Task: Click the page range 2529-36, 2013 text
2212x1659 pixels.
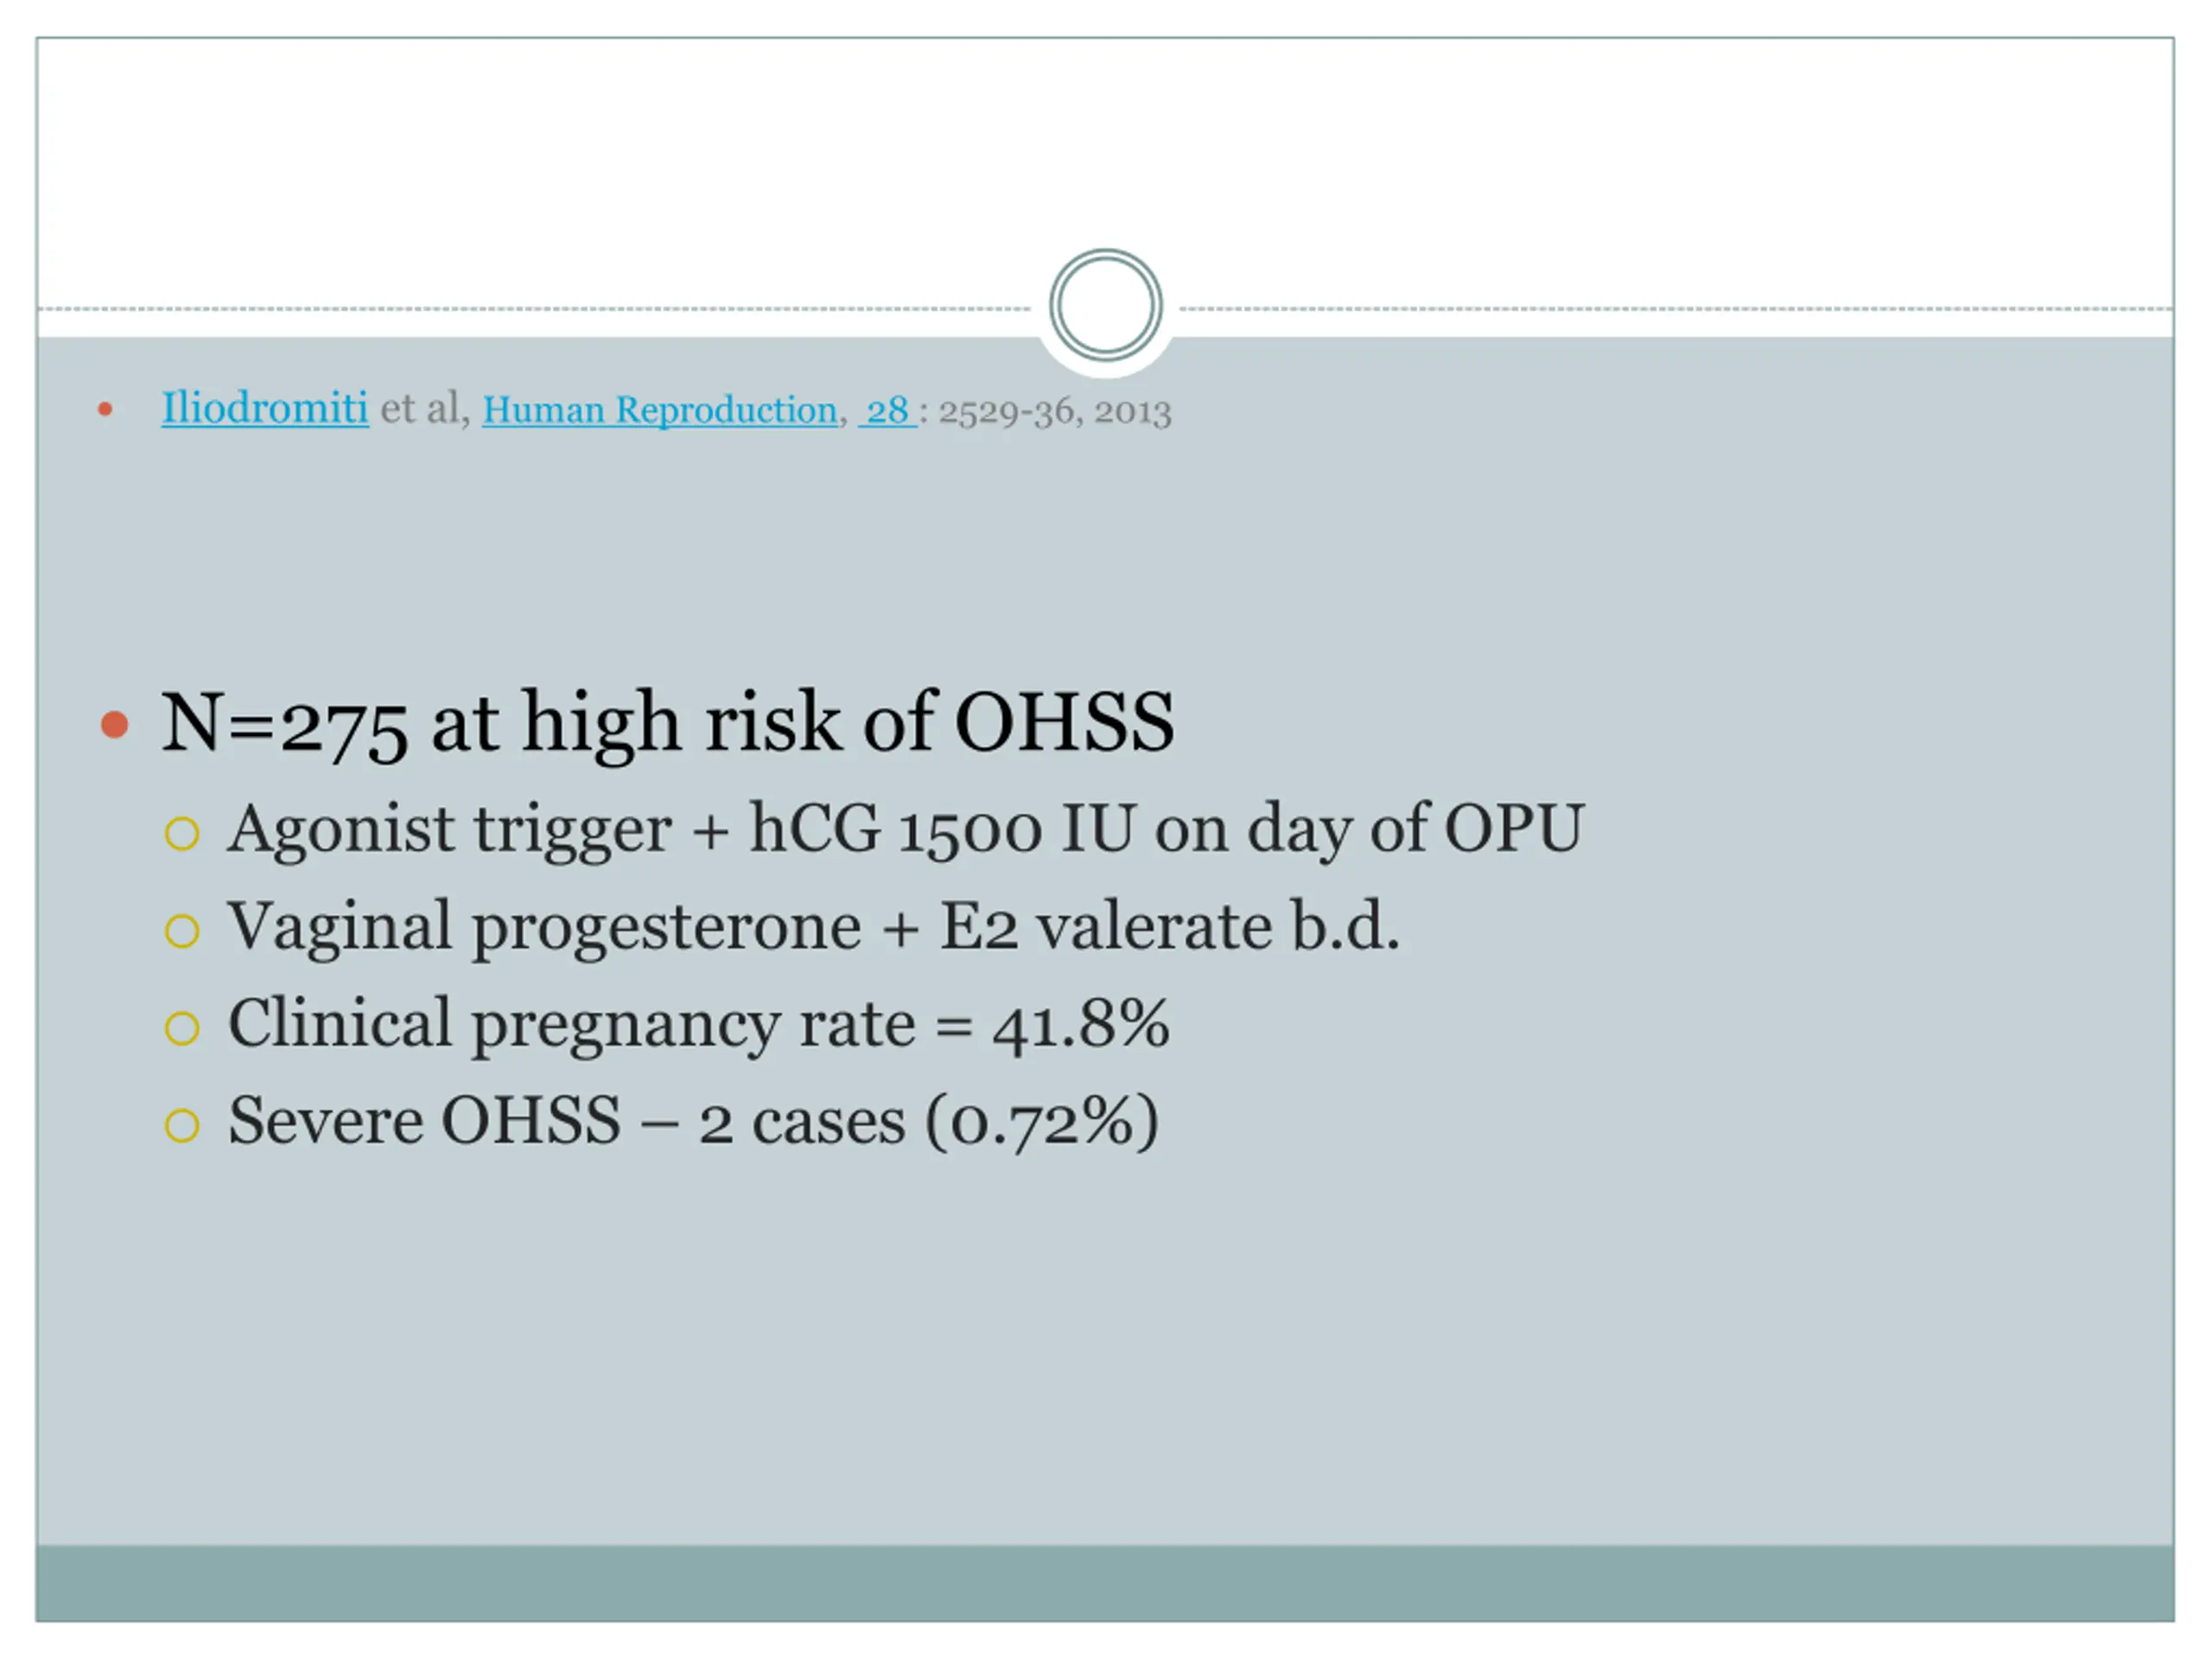Action: (x=1054, y=411)
